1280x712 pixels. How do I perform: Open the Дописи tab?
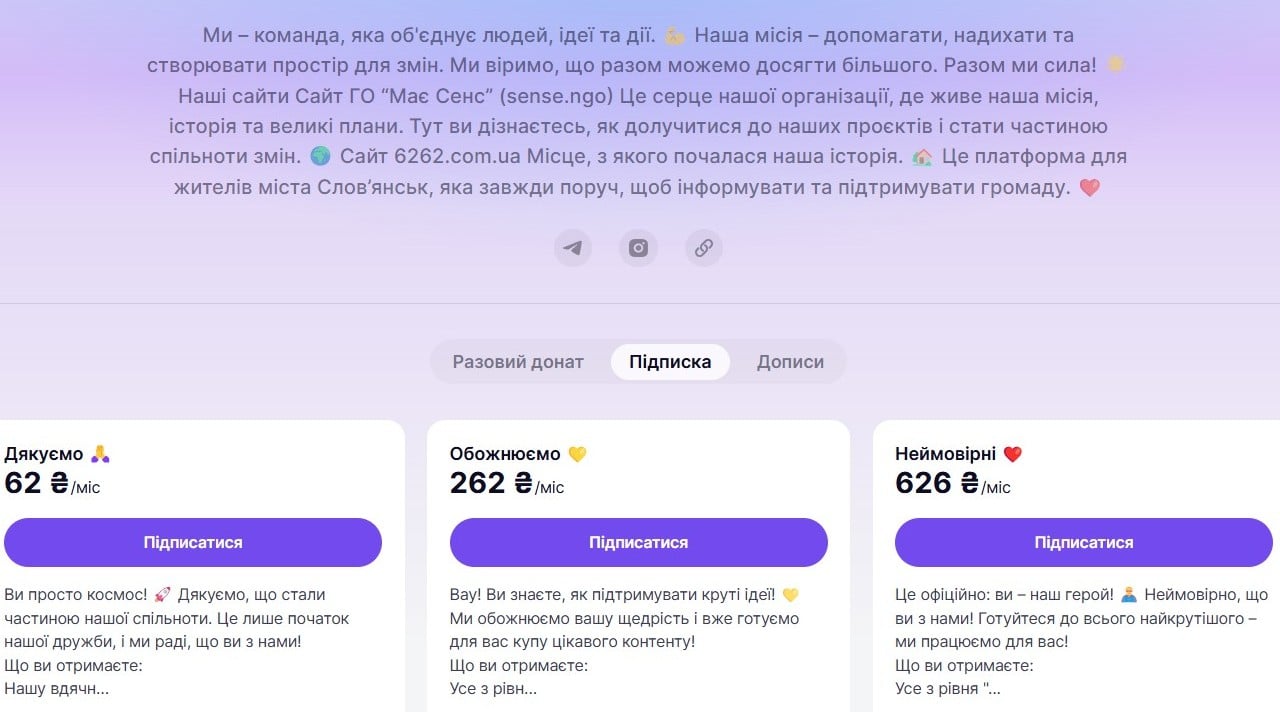coord(790,362)
